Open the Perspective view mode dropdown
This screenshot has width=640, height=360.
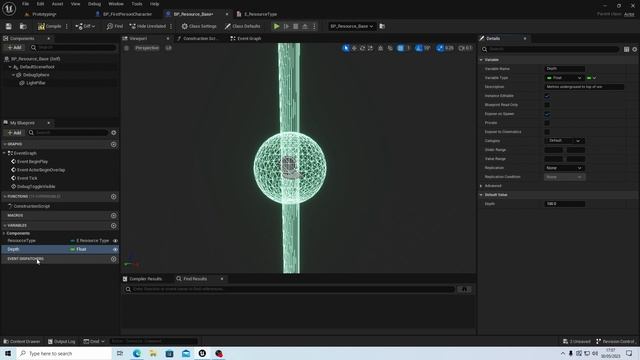[x=147, y=48]
